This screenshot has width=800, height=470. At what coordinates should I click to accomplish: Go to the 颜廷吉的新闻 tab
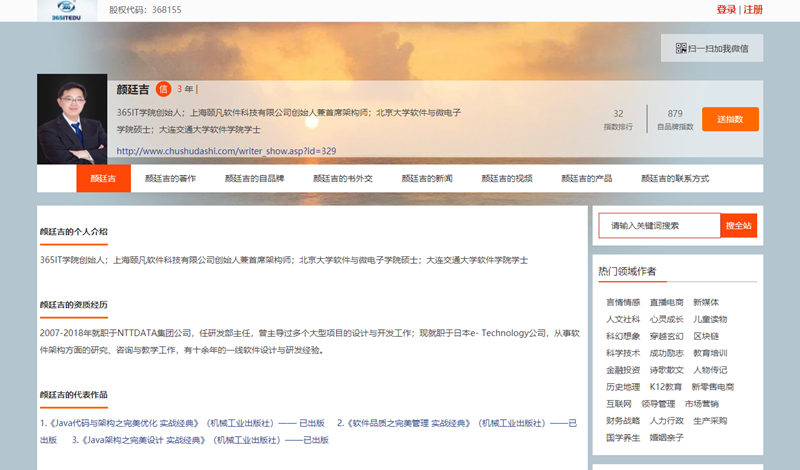coord(427,178)
